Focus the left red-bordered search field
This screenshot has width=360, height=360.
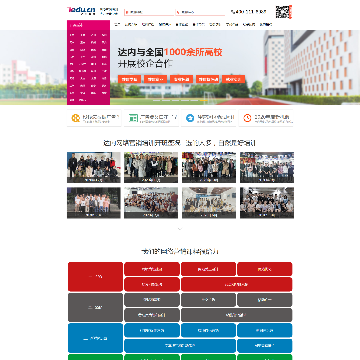(x=149, y=12)
